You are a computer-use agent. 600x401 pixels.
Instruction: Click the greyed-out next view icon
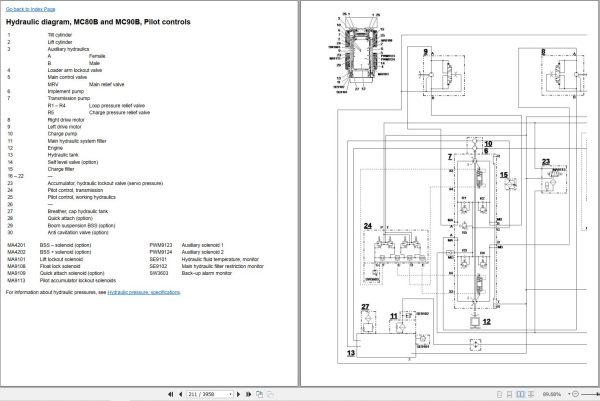point(270,394)
